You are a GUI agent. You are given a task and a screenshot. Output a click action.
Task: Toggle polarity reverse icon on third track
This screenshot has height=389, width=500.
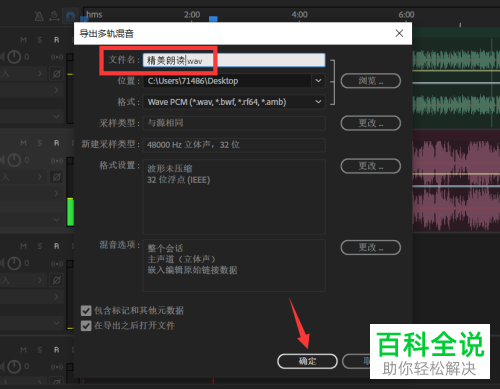click(57, 280)
